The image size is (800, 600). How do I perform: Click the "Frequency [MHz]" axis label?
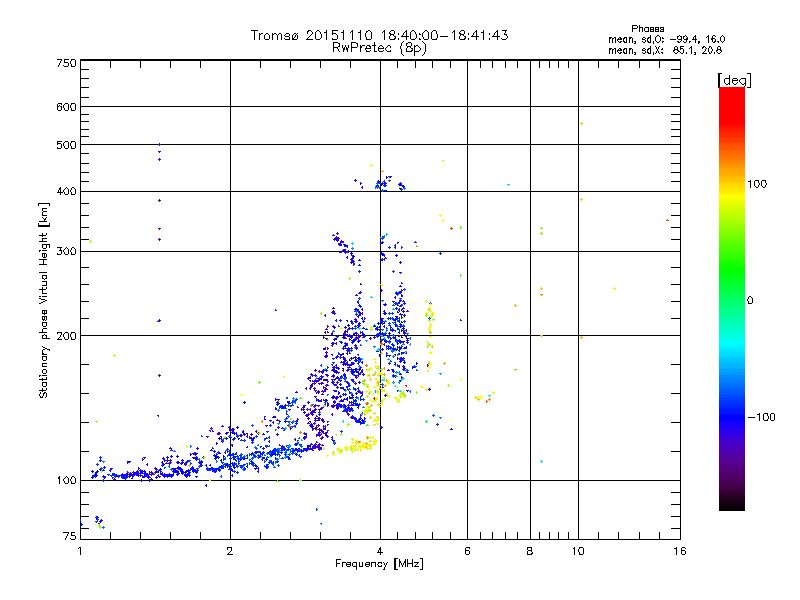tap(379, 564)
